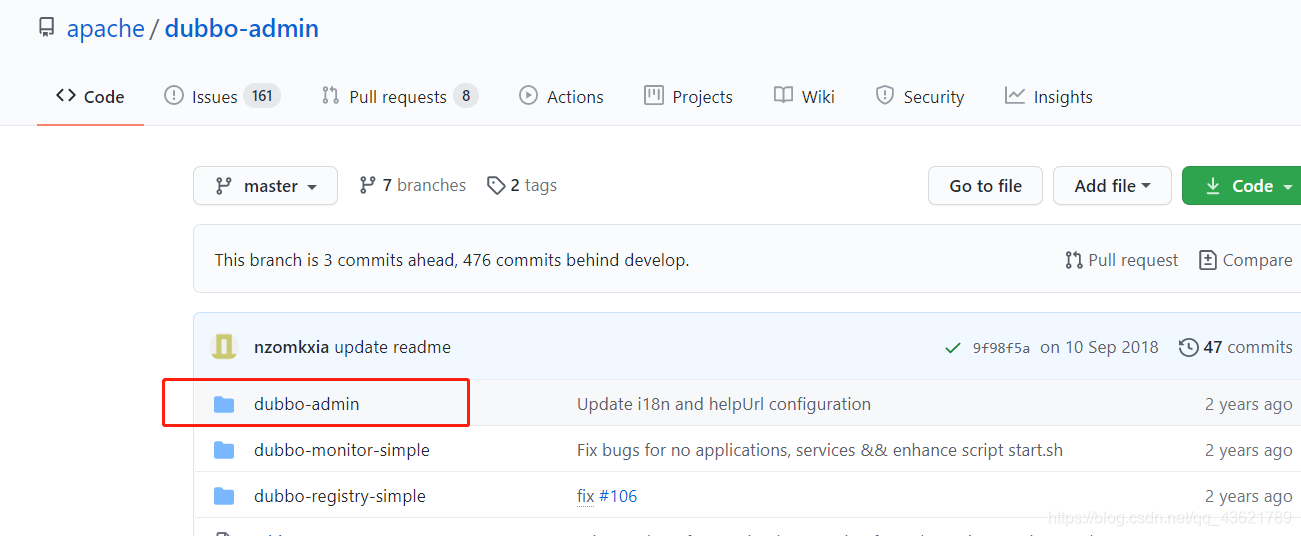The width and height of the screenshot is (1301, 536).
Task: Open 'Update i18n and helpUrl configuration' commit
Action: 724,404
